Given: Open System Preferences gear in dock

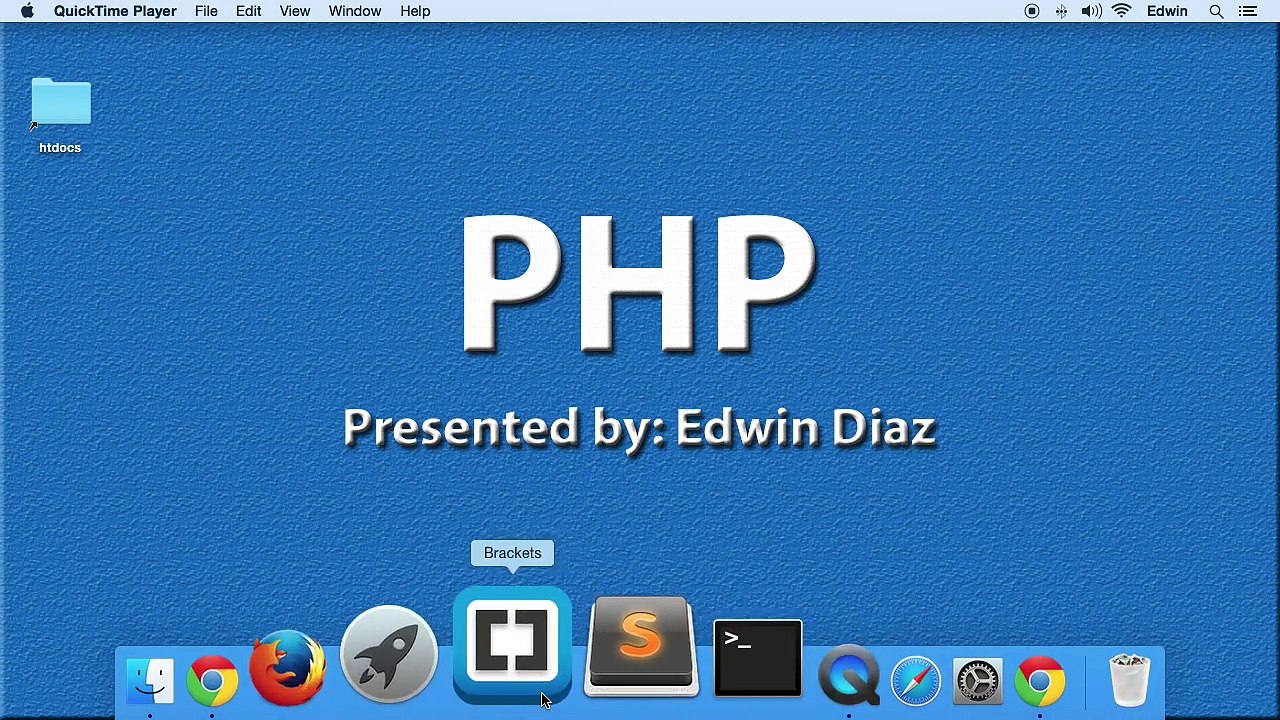Looking at the screenshot, I should click(978, 681).
